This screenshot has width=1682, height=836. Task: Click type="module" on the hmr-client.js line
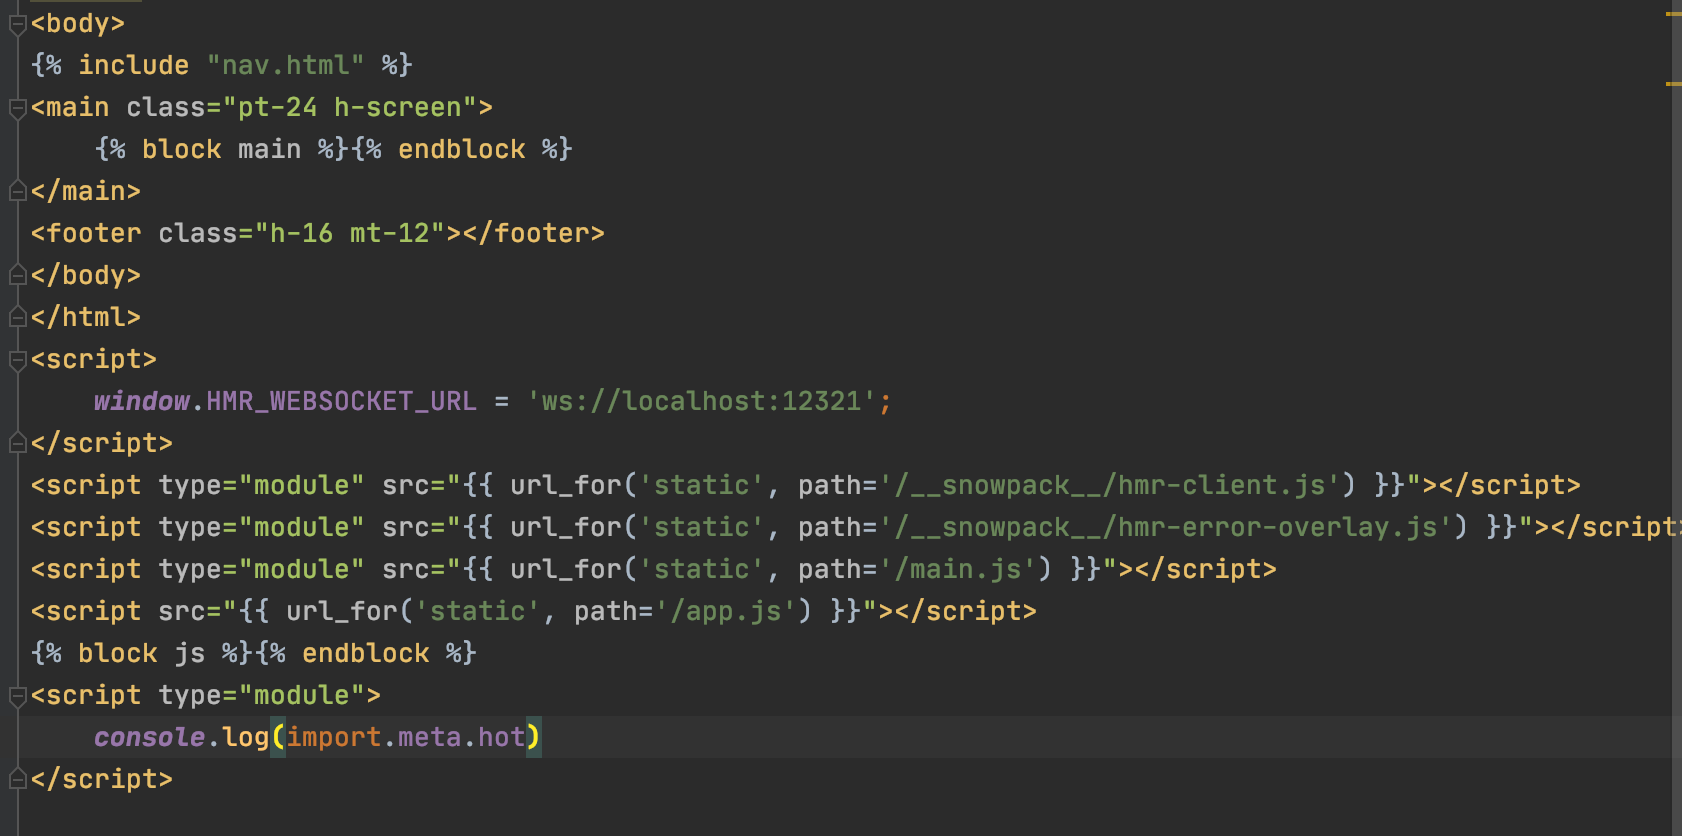click(x=262, y=485)
